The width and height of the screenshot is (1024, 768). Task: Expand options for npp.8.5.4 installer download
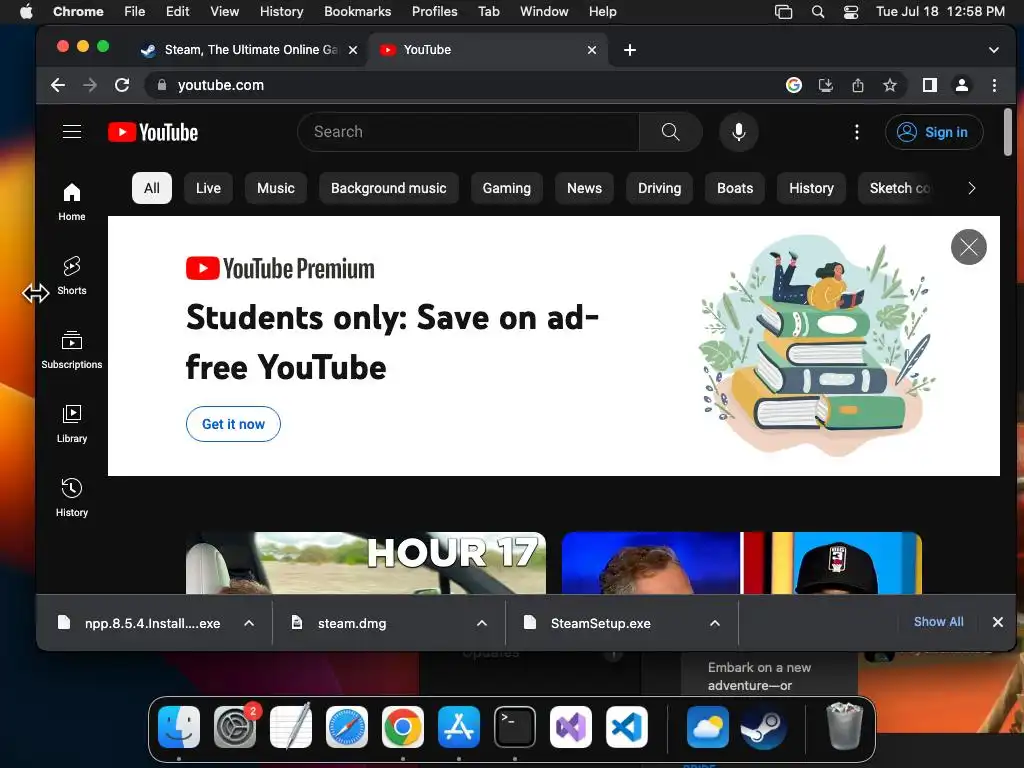249,623
